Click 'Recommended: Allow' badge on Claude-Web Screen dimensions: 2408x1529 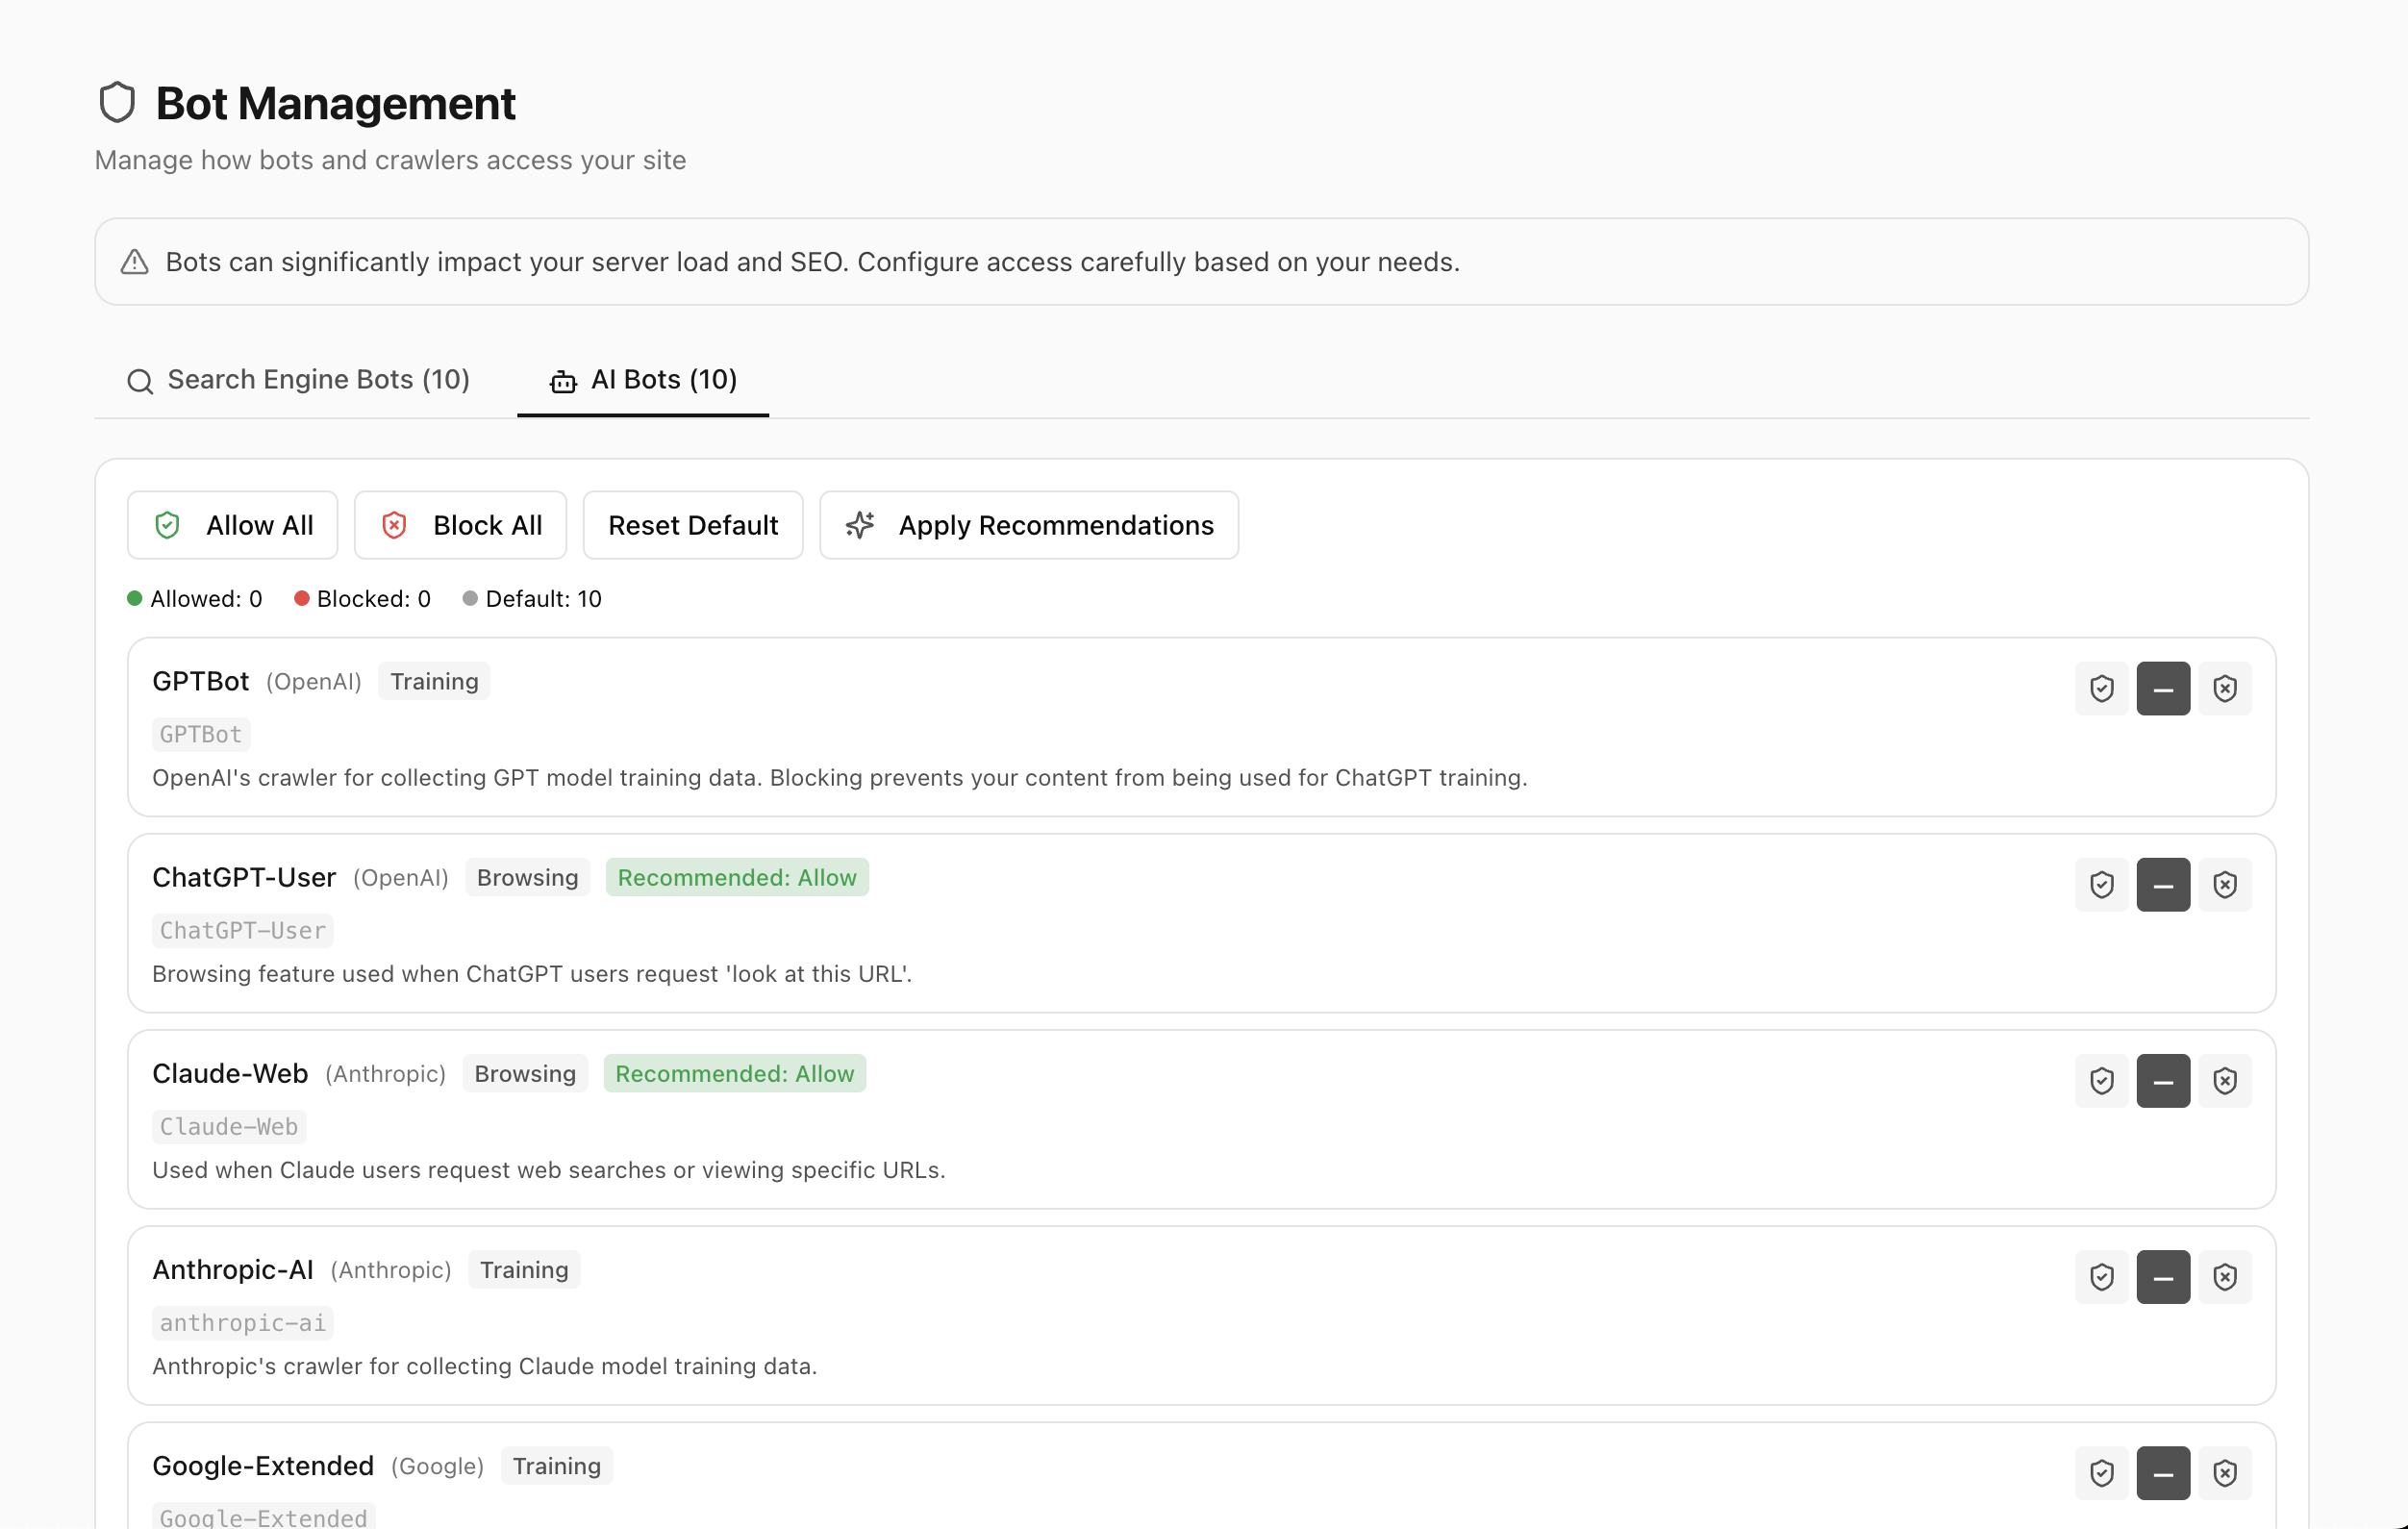pyautogui.click(x=735, y=1073)
